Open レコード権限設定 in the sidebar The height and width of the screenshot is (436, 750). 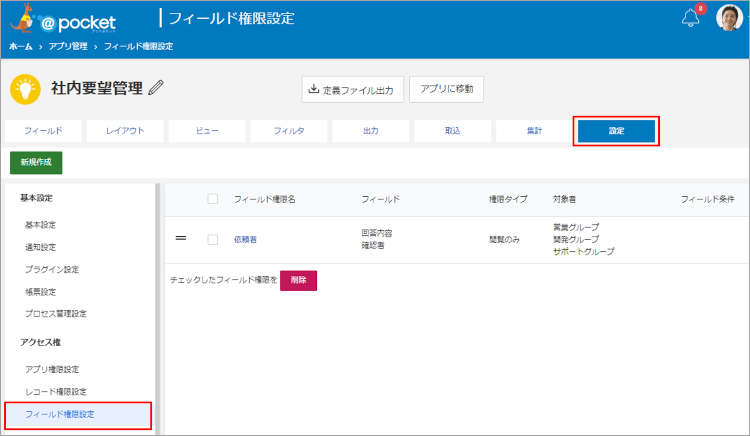56,392
